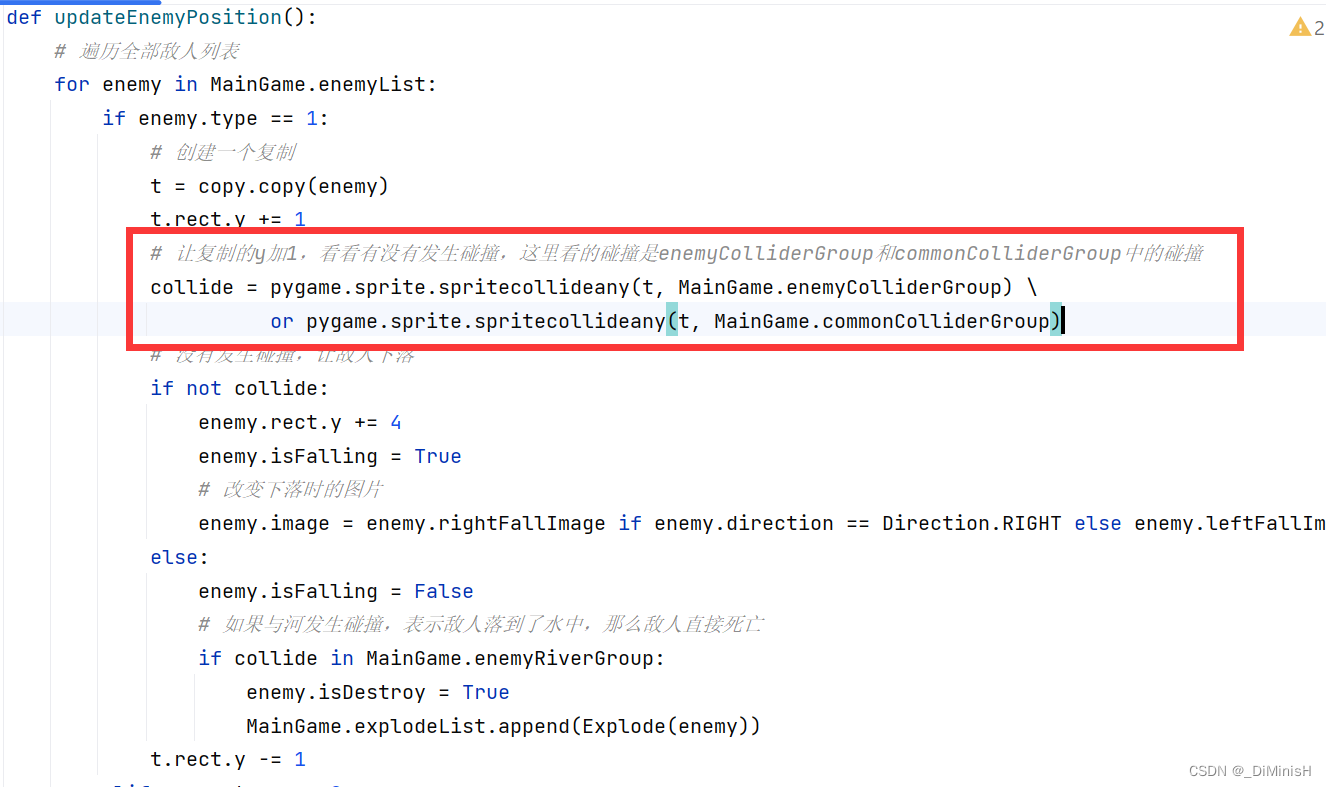The image size is (1326, 787).
Task: Click the line 'if not collide:'
Action: (240, 388)
